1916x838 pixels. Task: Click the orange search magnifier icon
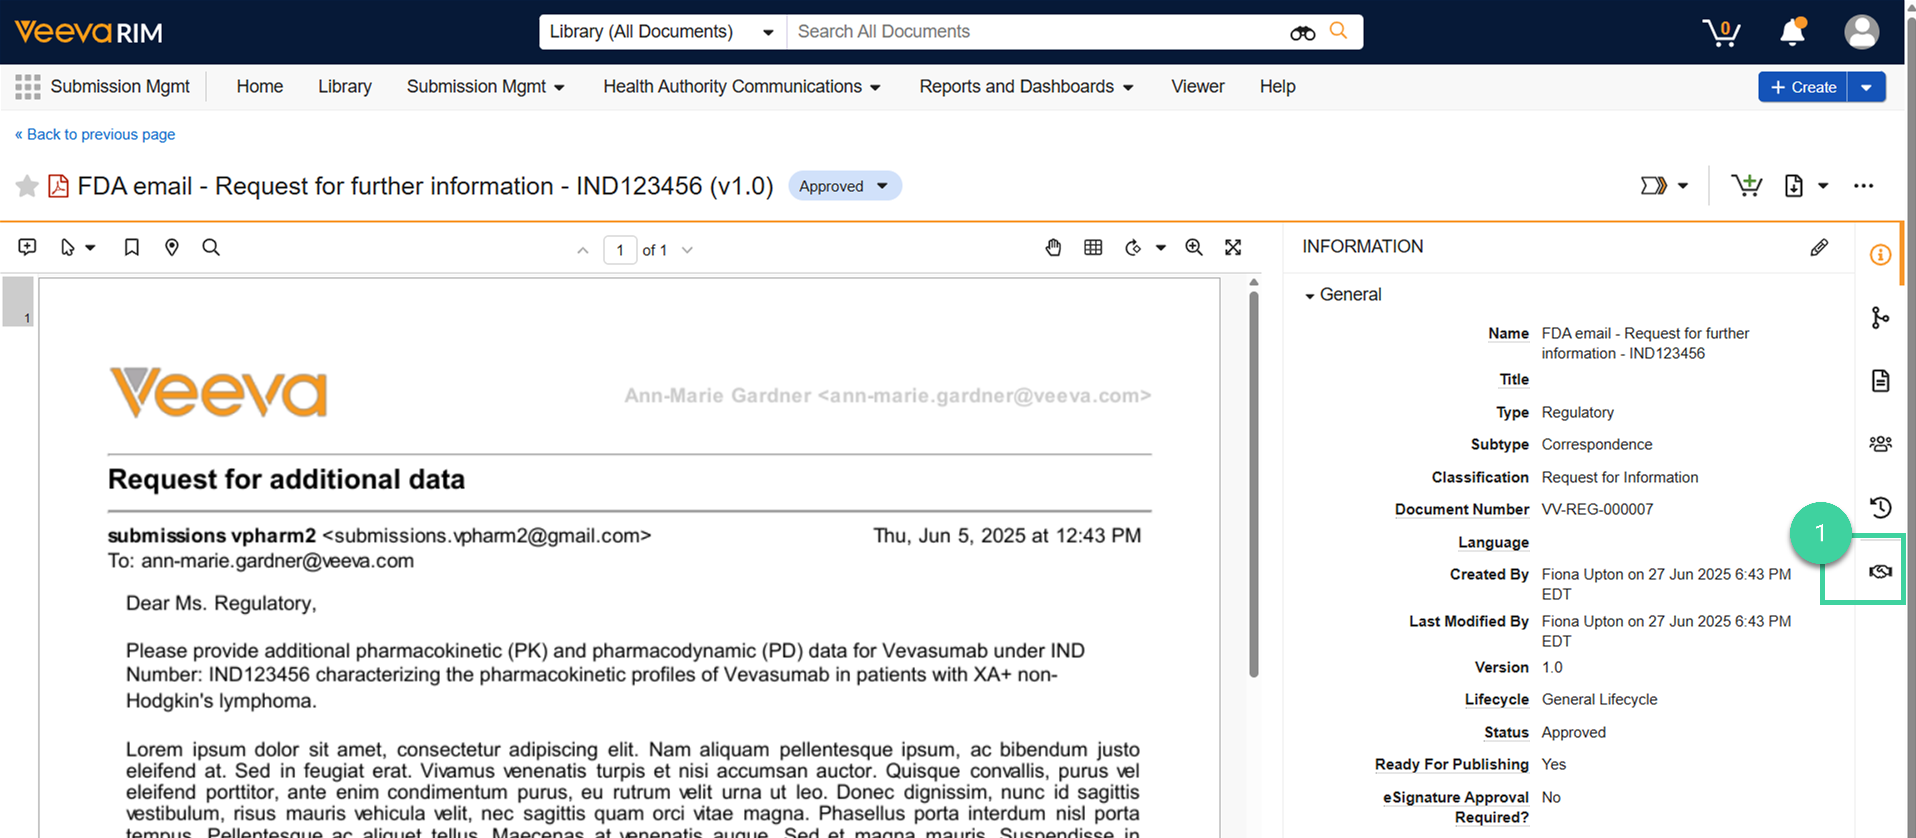coord(1338,31)
